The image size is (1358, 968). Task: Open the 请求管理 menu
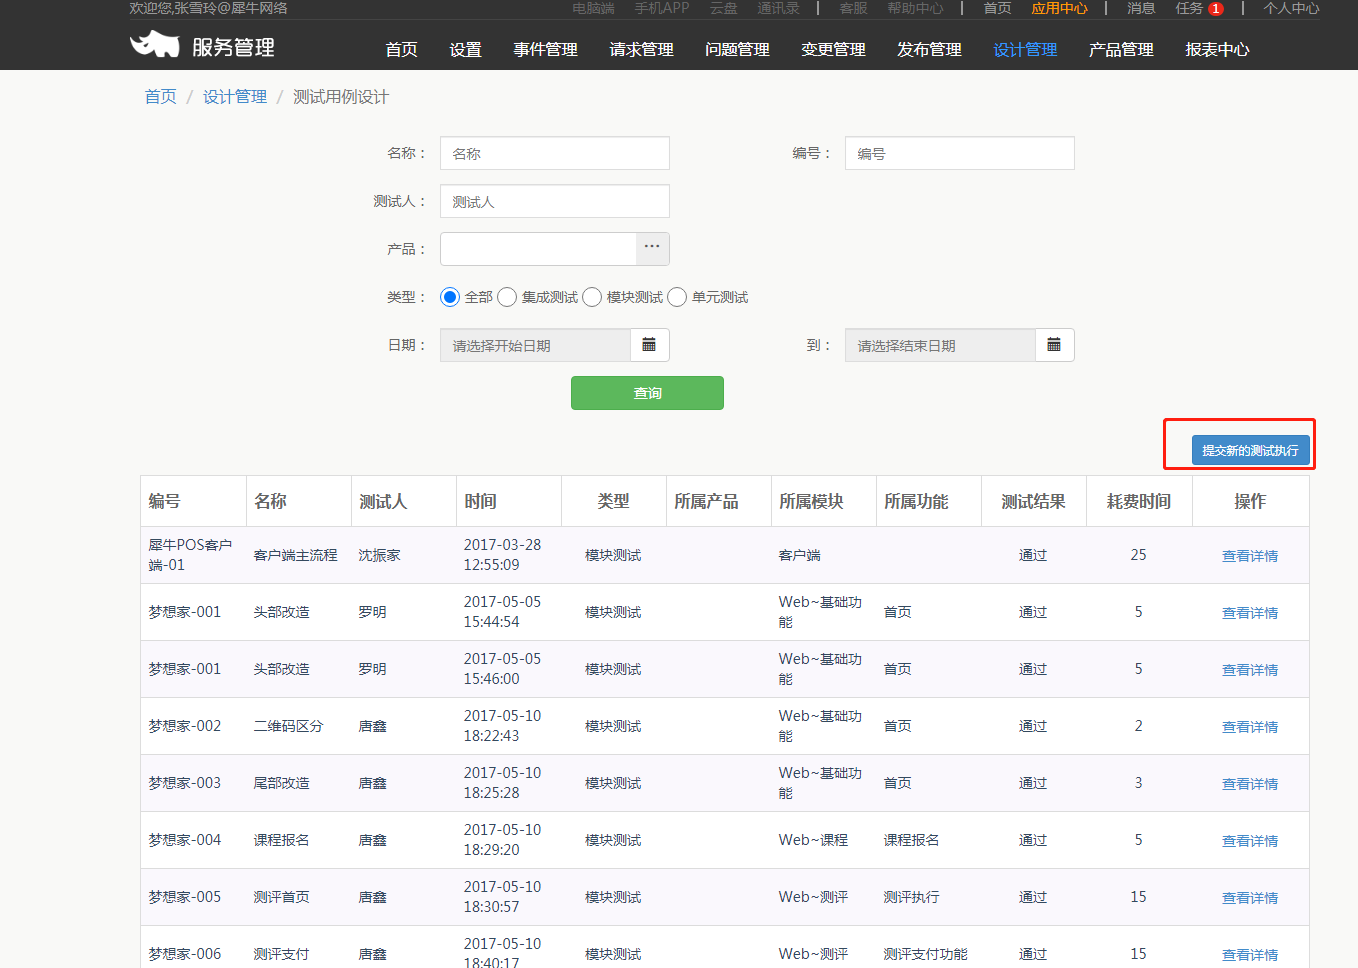pyautogui.click(x=641, y=49)
